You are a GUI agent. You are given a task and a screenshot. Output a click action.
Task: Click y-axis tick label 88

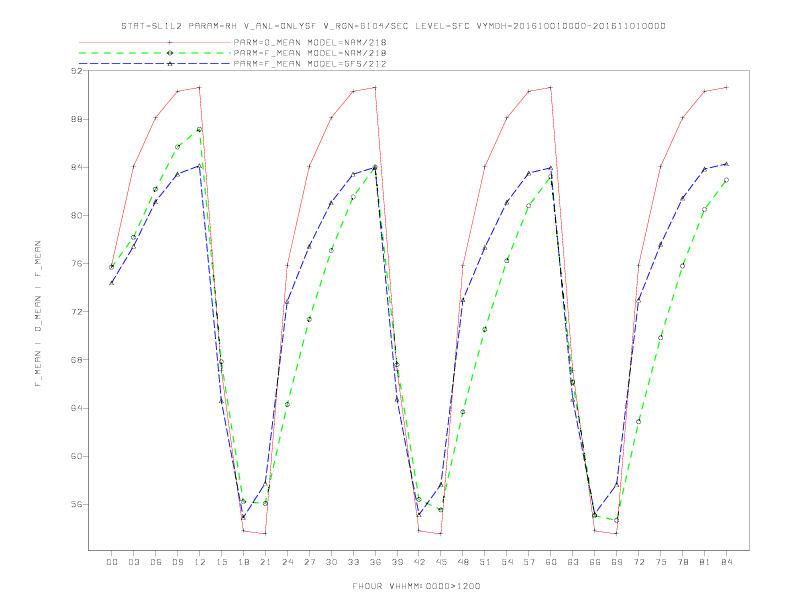coord(76,119)
